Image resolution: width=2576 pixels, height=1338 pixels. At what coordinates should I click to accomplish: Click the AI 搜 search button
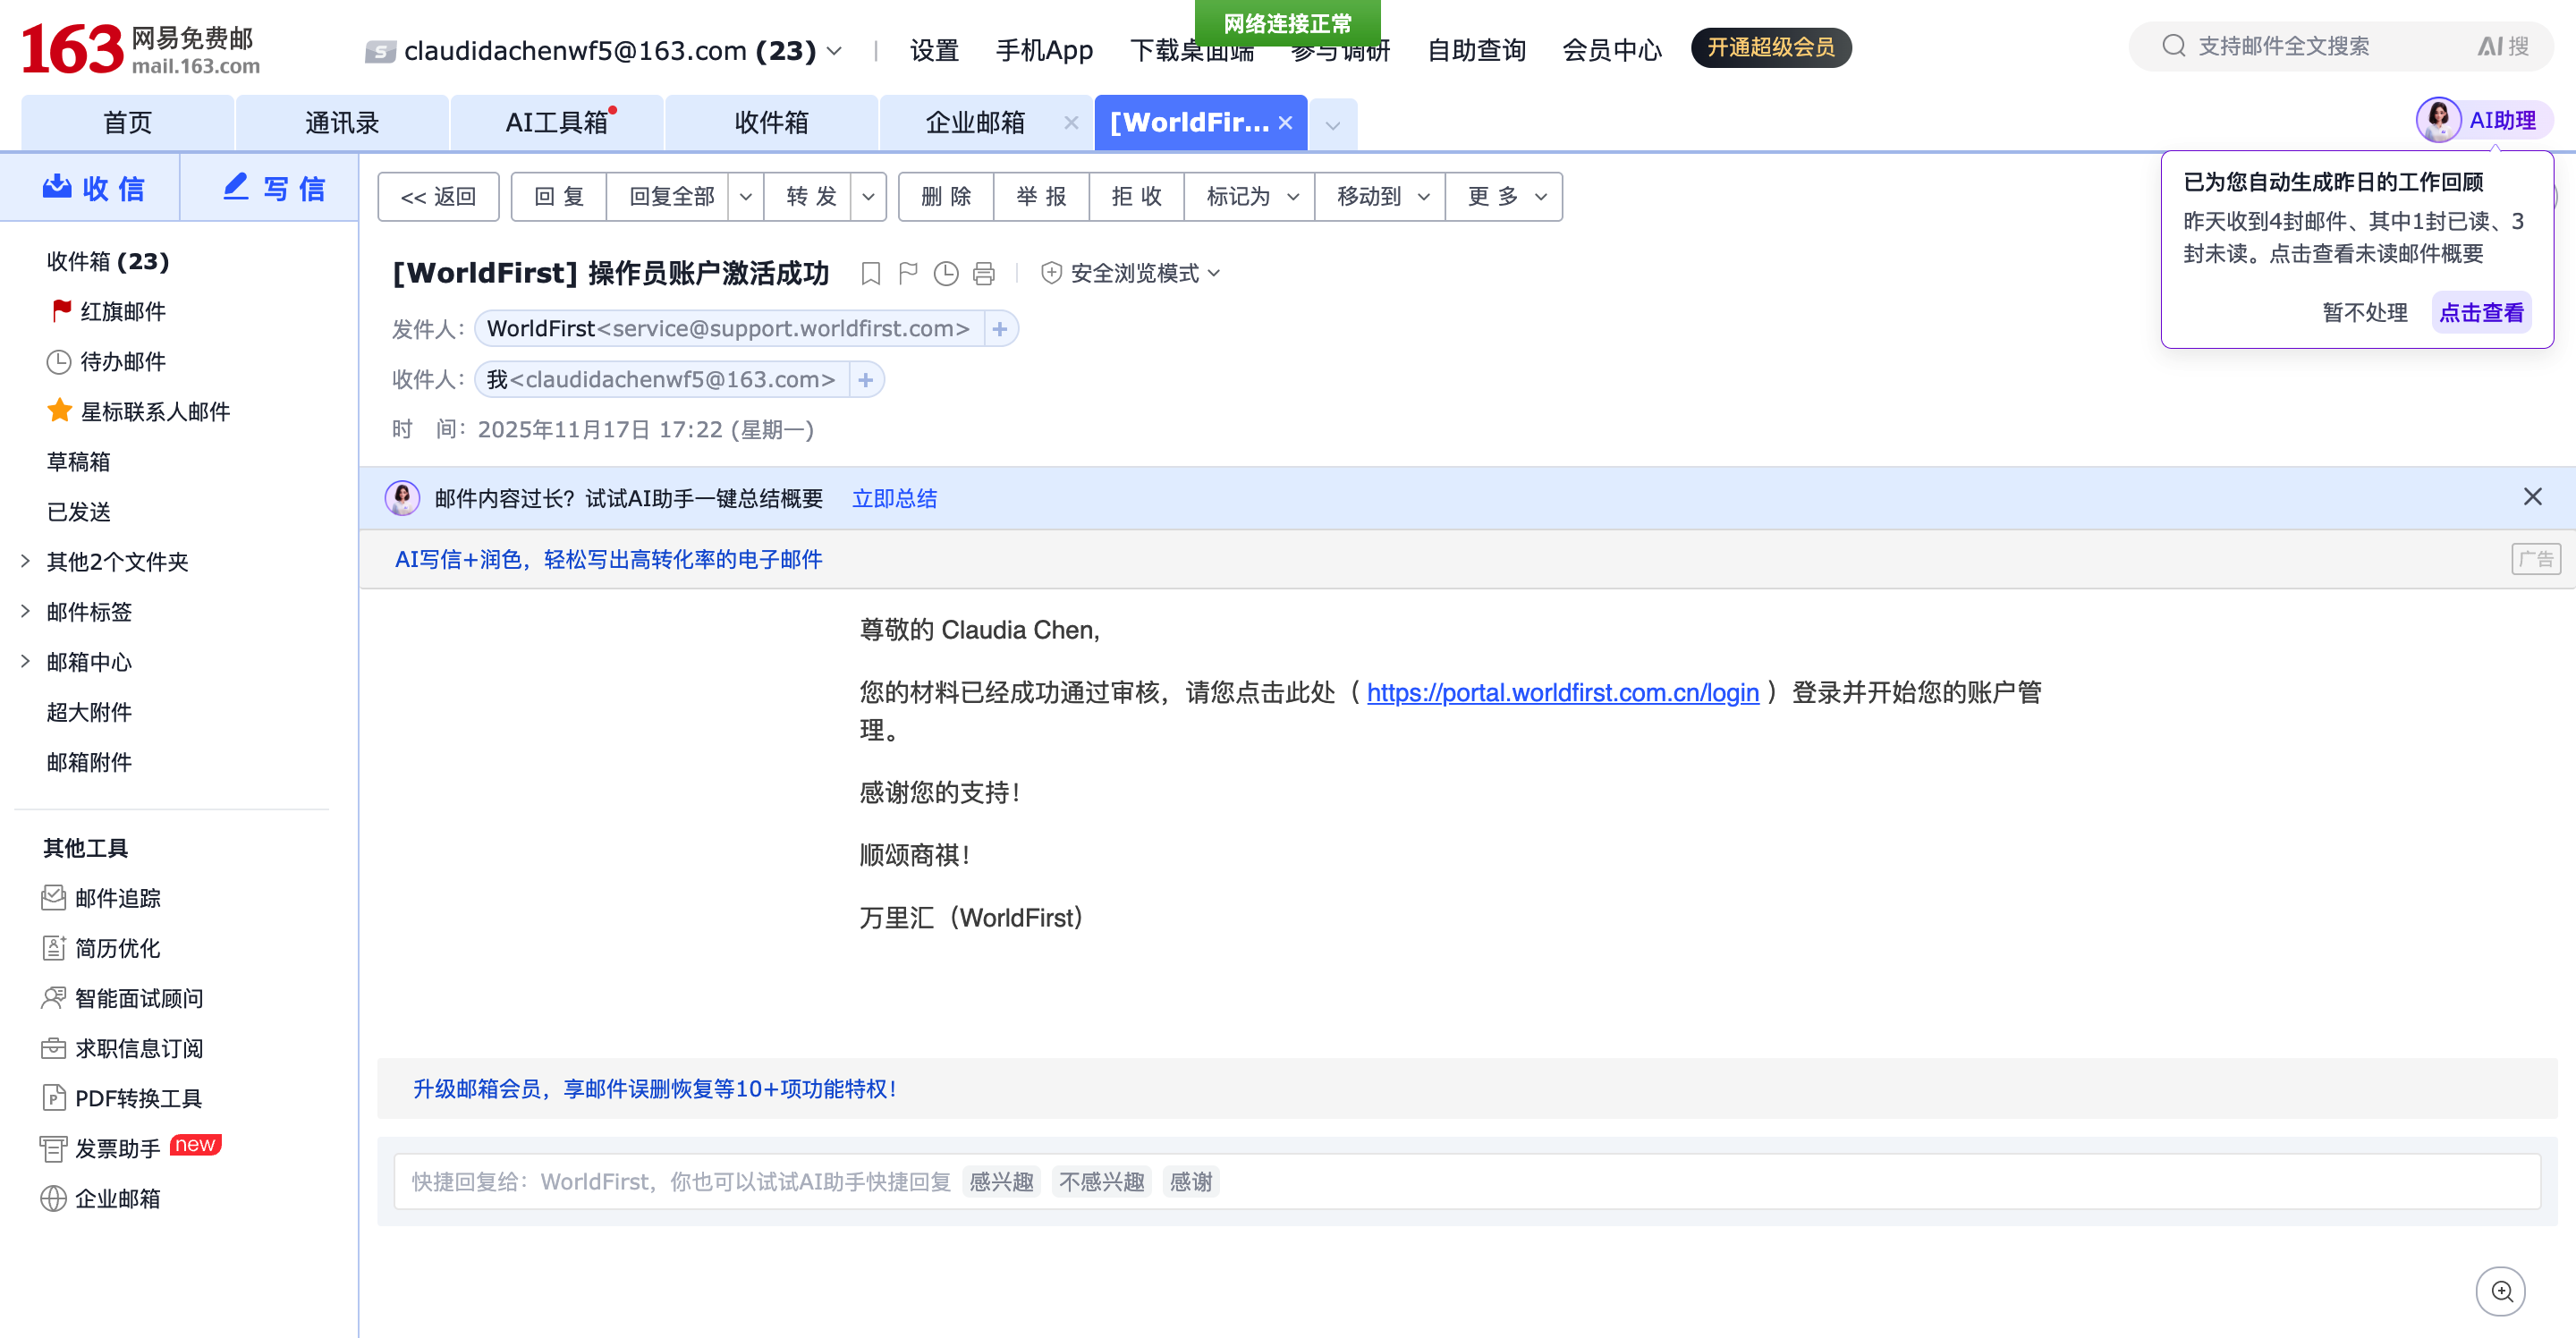pyautogui.click(x=2504, y=46)
